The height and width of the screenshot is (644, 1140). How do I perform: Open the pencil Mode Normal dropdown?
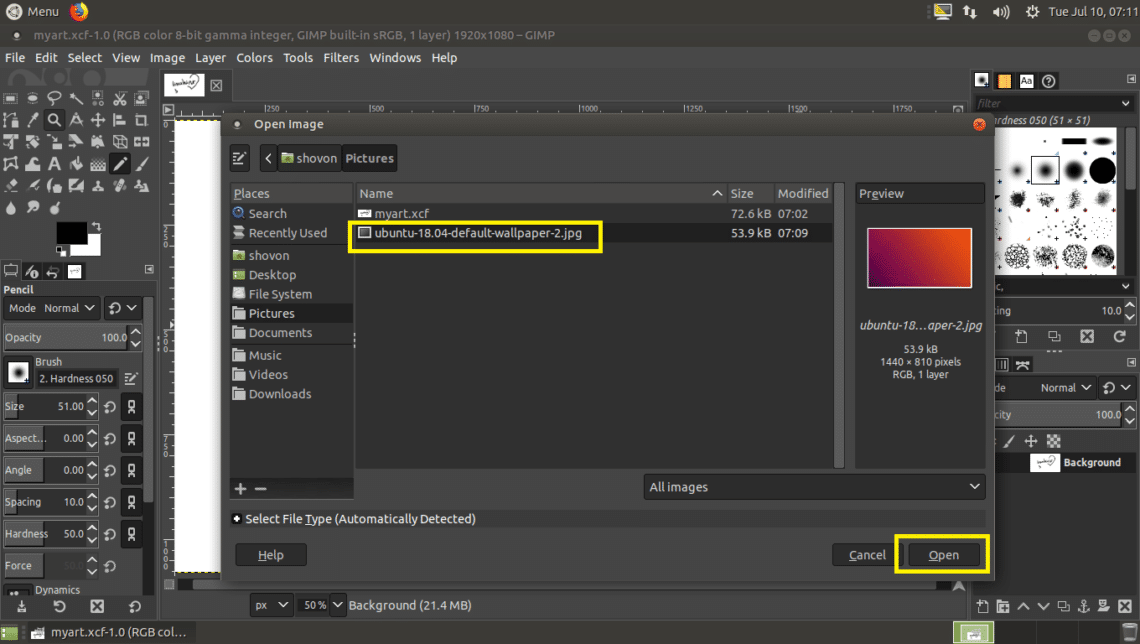pos(67,308)
